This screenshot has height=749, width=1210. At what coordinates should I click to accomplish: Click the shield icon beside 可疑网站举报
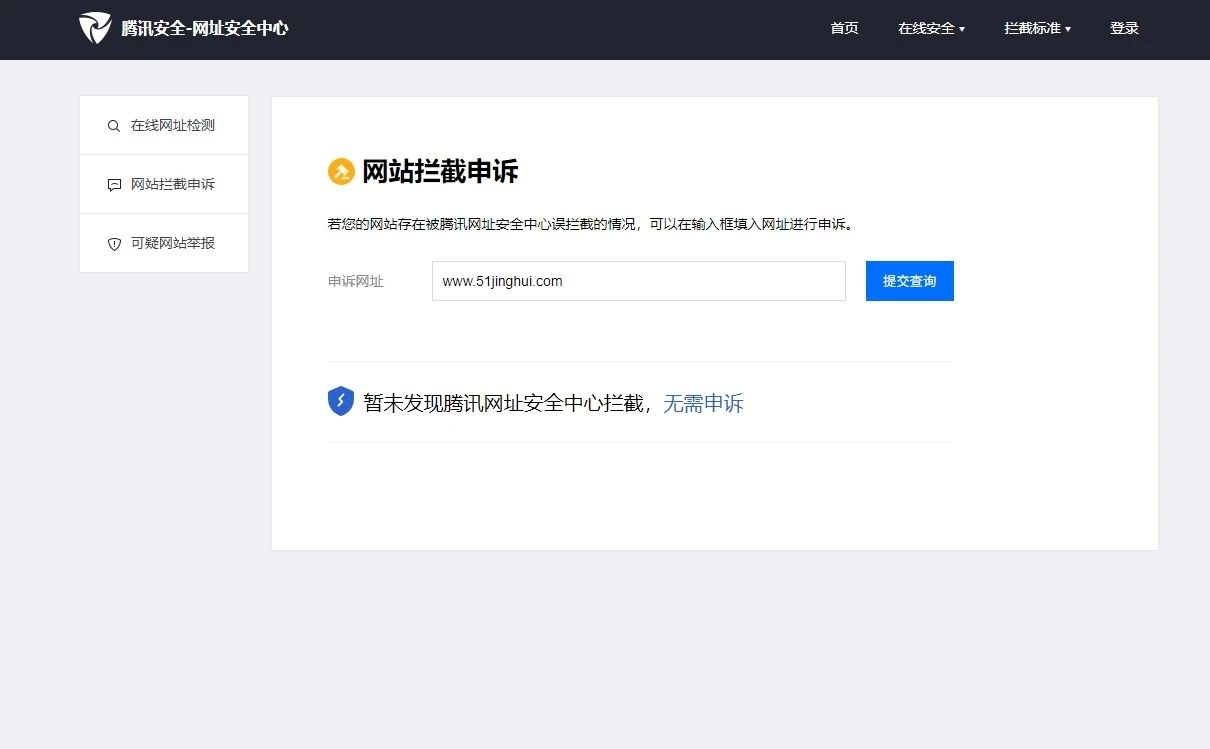[x=114, y=244]
